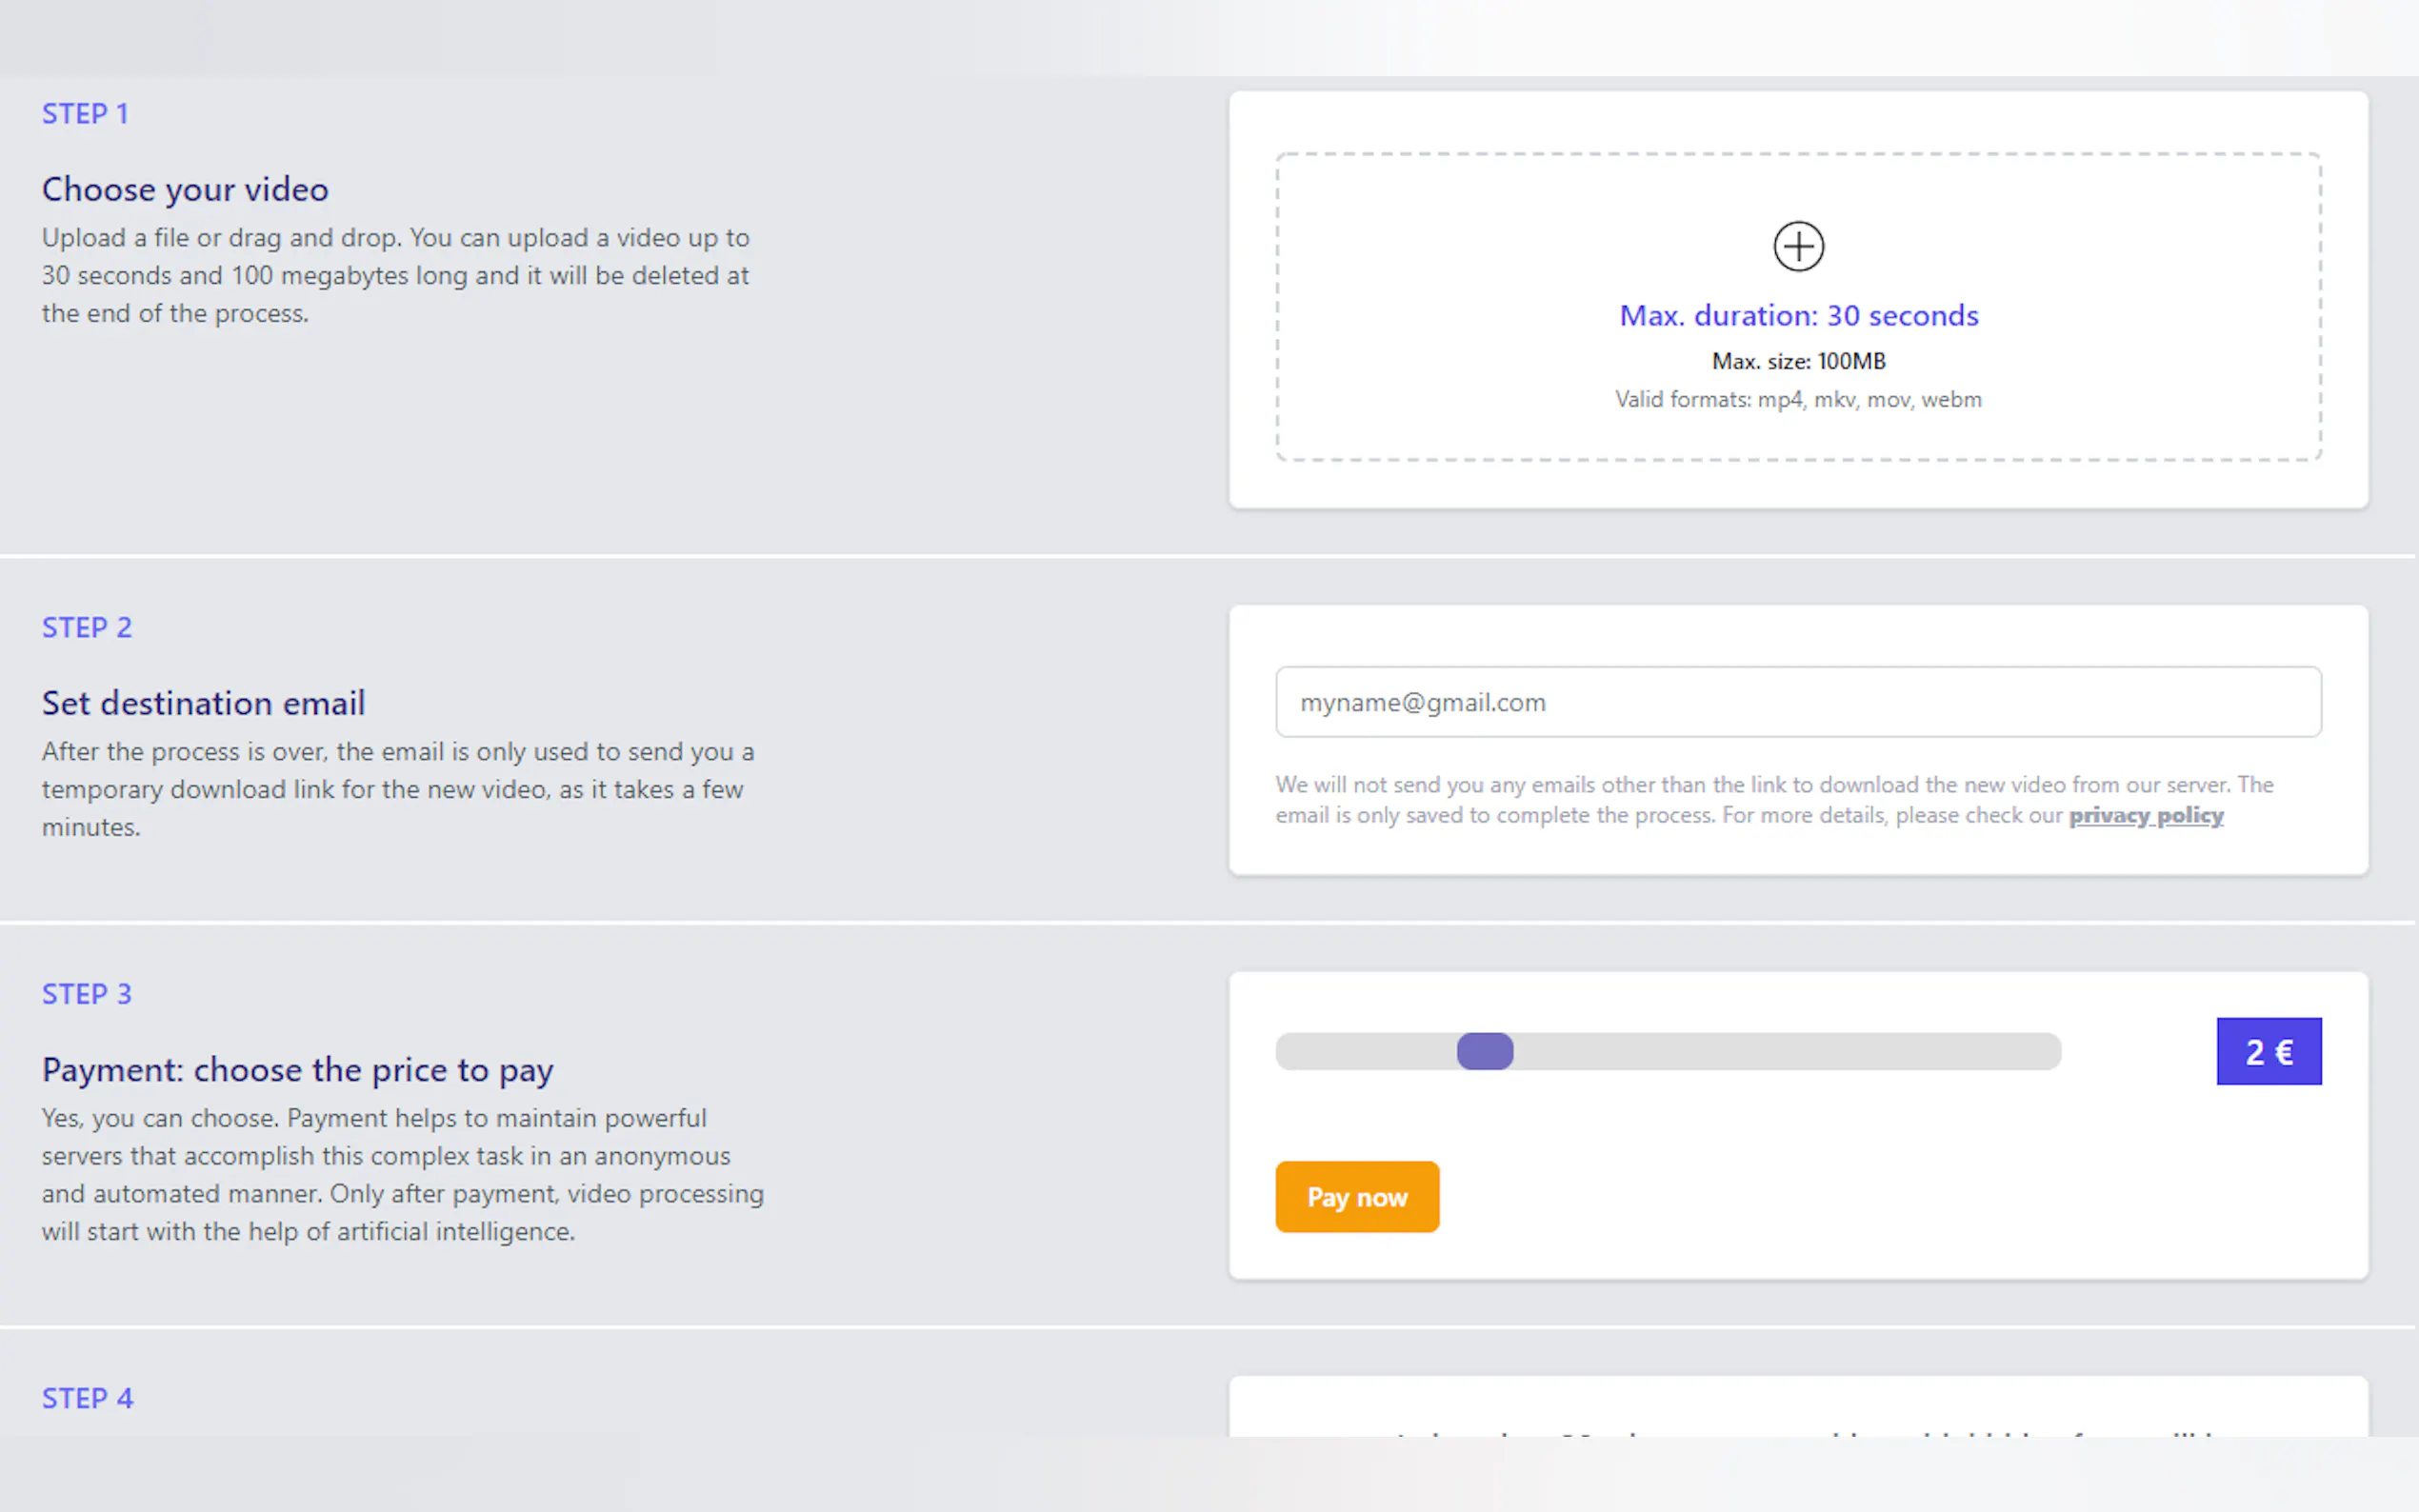Click the 'Max. duration: 30 seconds' text
The height and width of the screenshot is (1512, 2419).
tap(1798, 315)
